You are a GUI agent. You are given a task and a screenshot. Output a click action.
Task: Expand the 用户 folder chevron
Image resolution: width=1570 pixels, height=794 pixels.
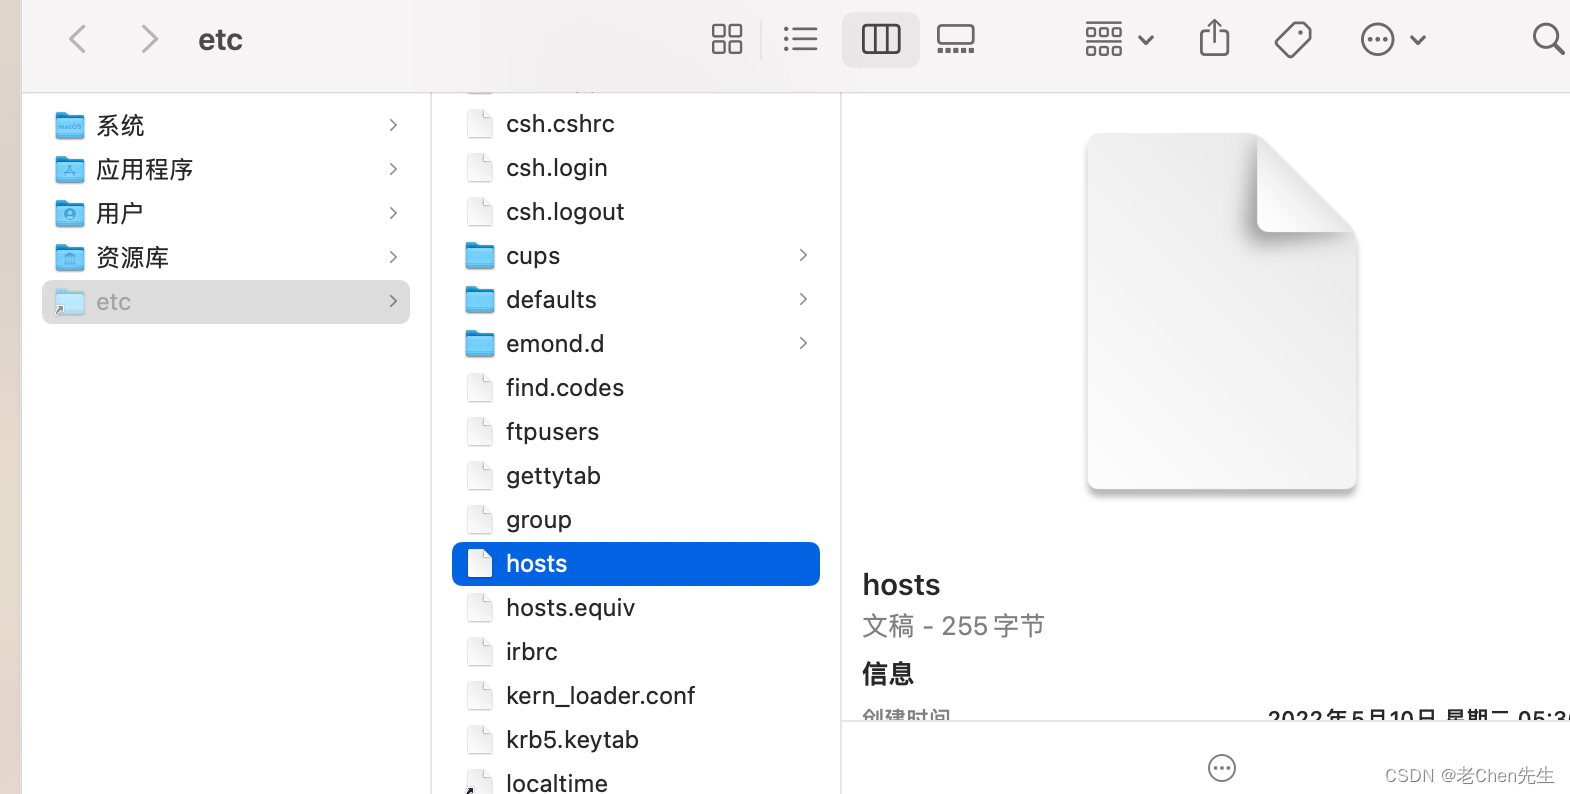(x=393, y=213)
